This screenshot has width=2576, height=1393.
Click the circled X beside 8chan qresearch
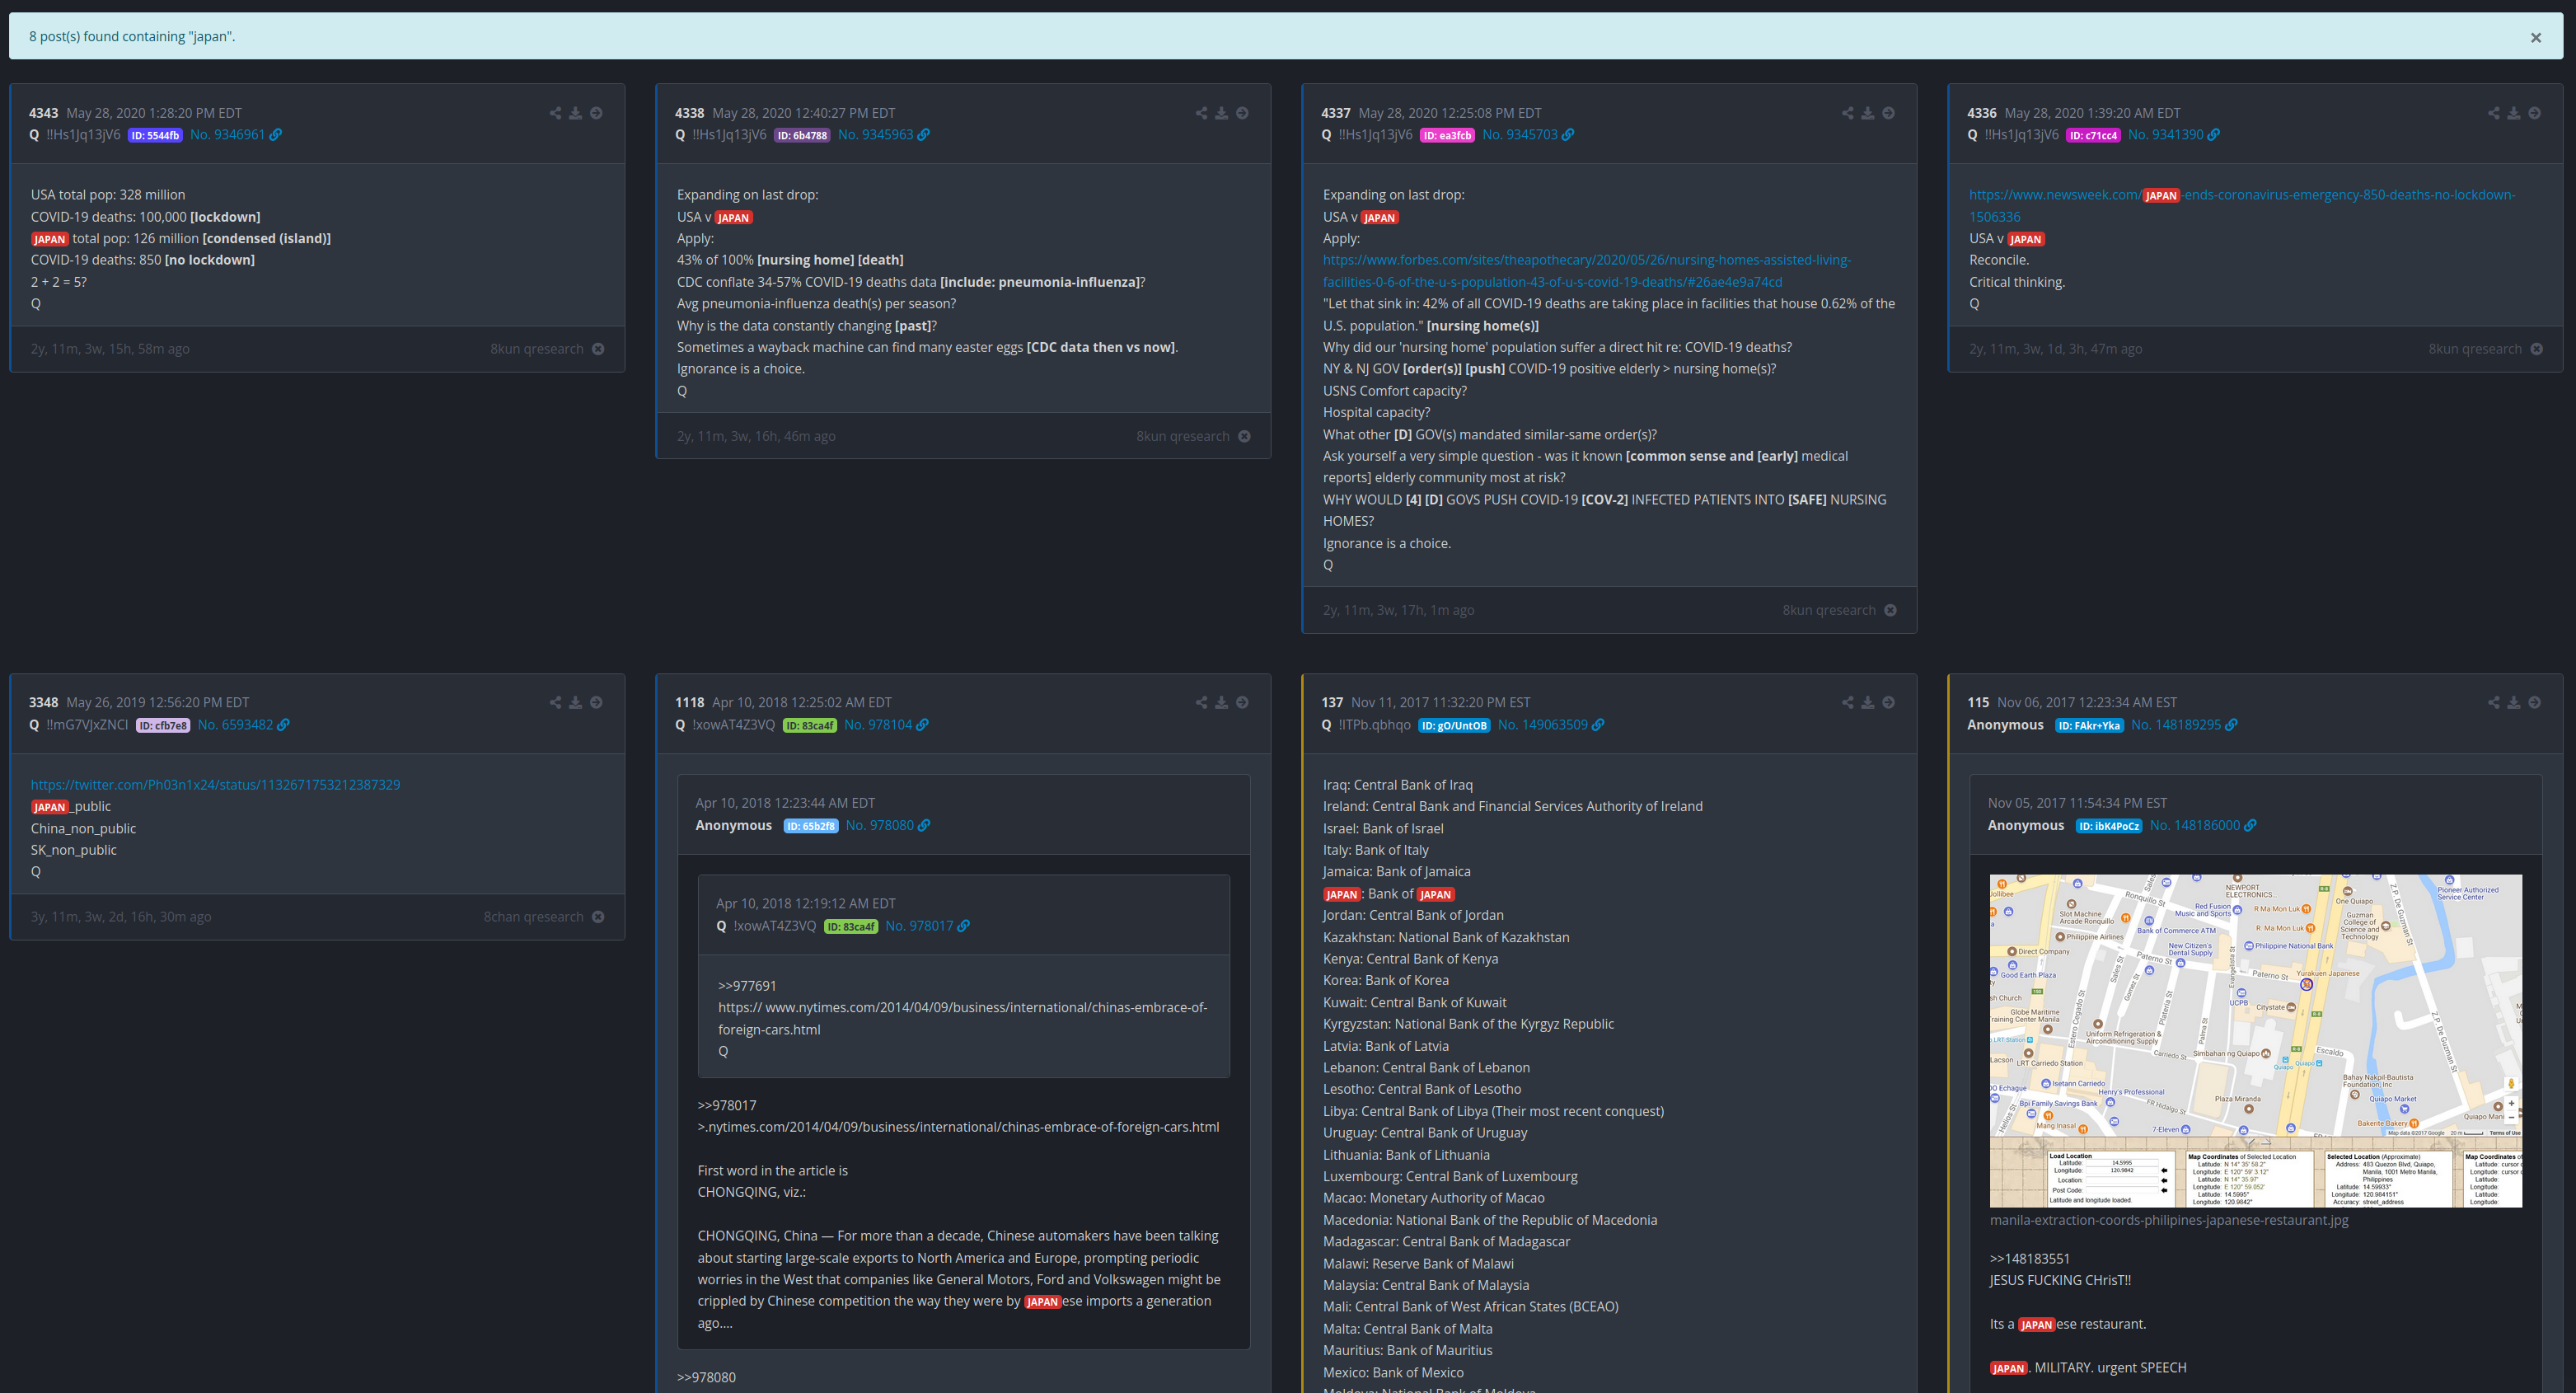pyautogui.click(x=598, y=917)
